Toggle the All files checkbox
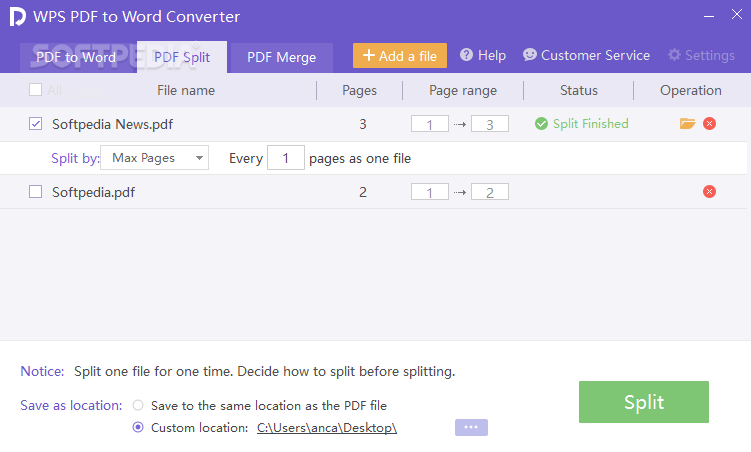This screenshot has width=751, height=452. (35, 90)
